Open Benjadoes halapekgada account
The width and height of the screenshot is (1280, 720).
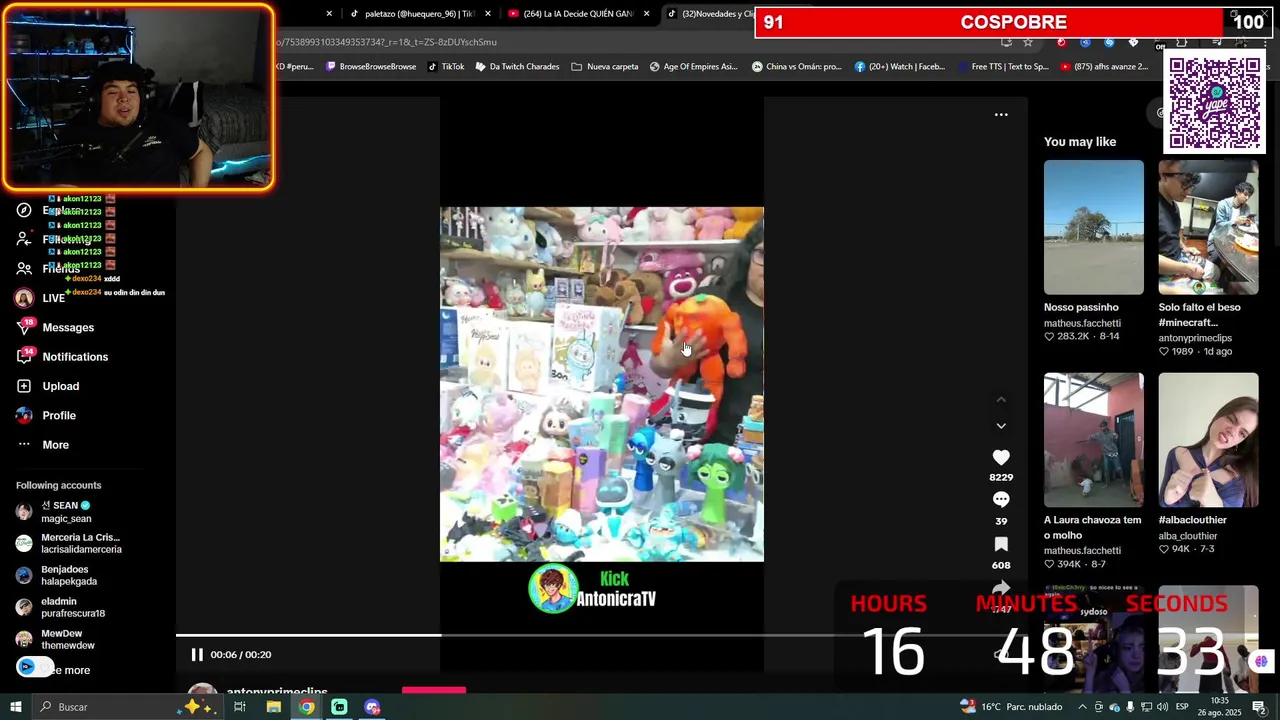click(56, 575)
